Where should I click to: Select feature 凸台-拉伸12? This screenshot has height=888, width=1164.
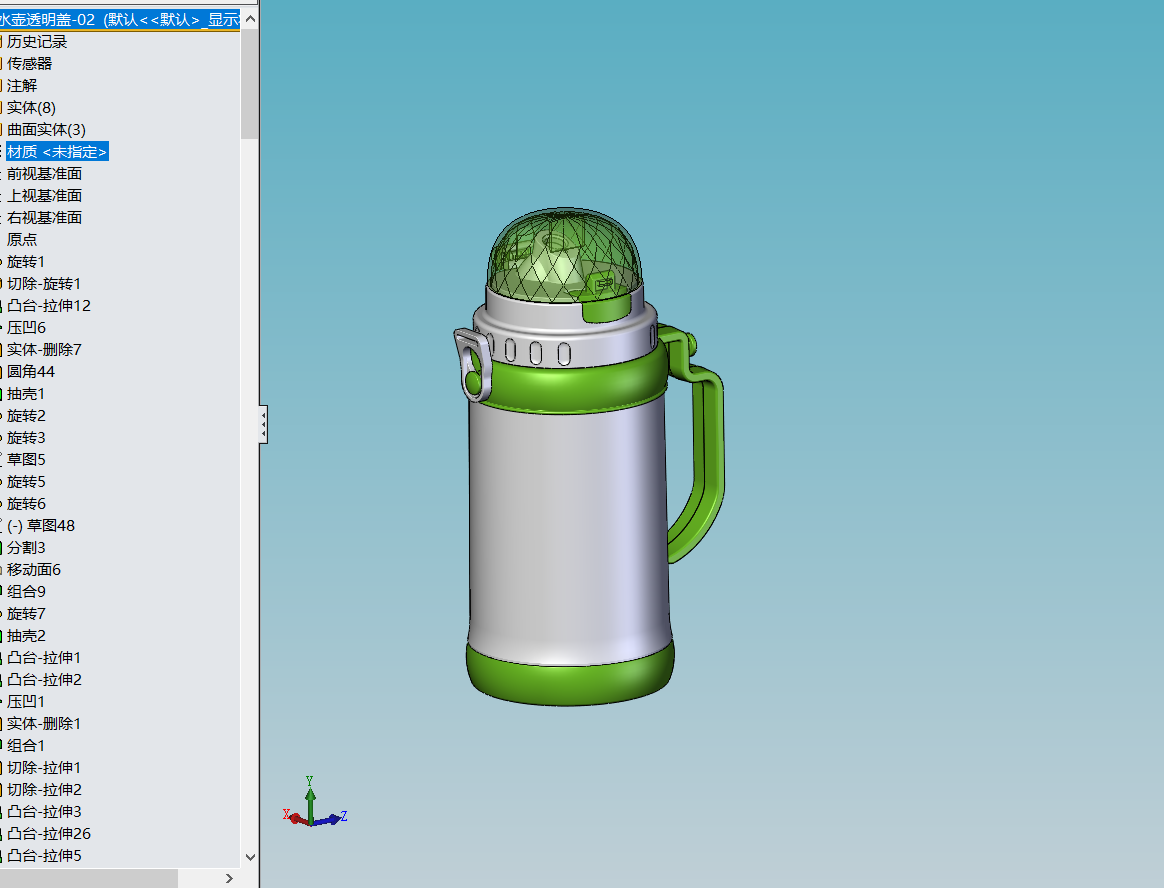[48, 306]
